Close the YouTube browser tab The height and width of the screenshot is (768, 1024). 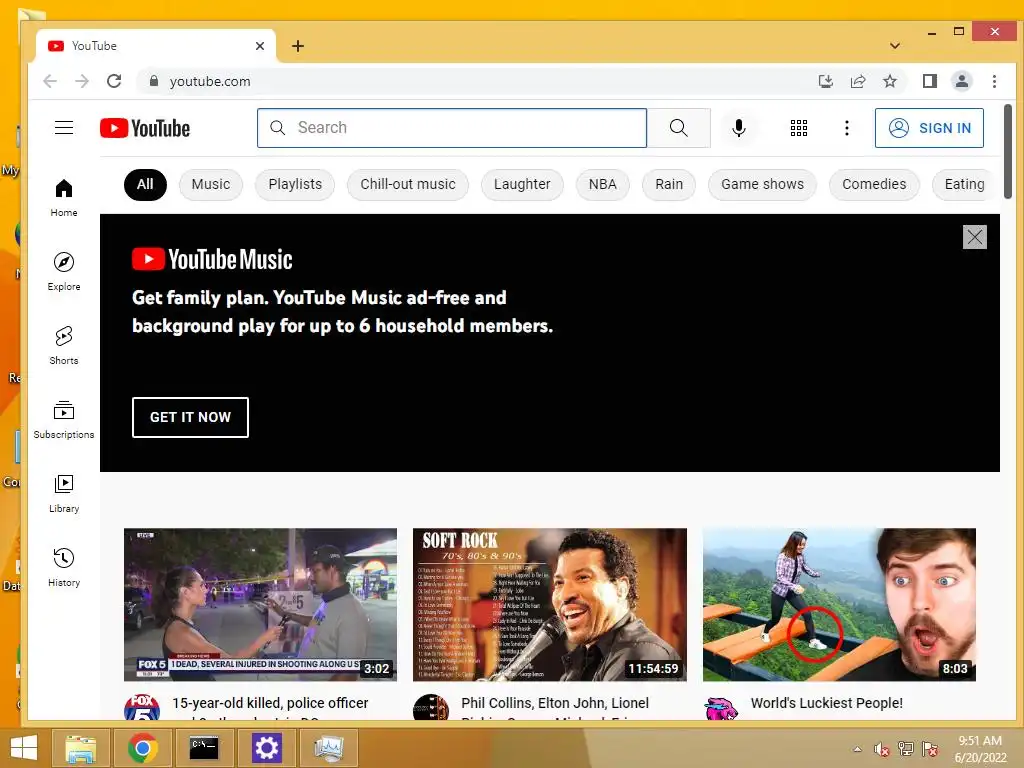260,46
